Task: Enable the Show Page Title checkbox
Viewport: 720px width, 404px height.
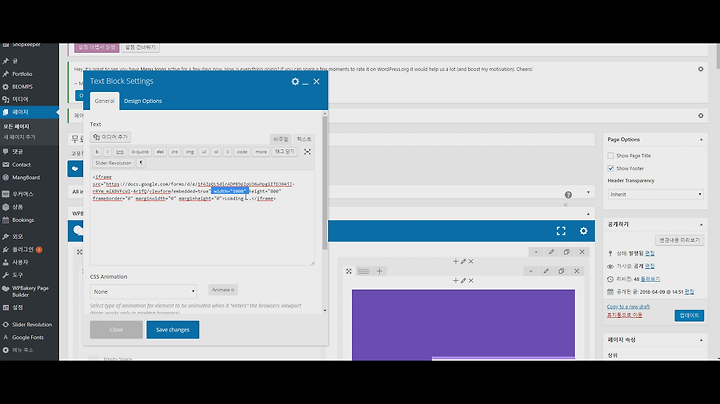Action: (x=611, y=156)
